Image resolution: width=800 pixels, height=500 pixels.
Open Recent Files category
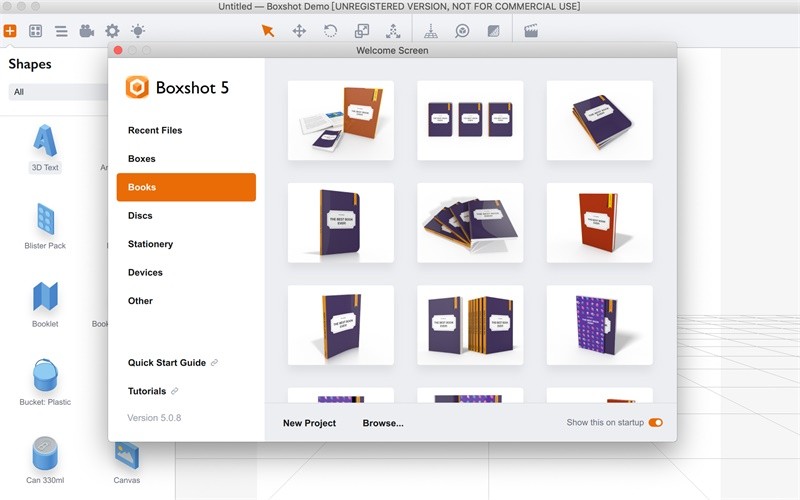click(x=155, y=130)
